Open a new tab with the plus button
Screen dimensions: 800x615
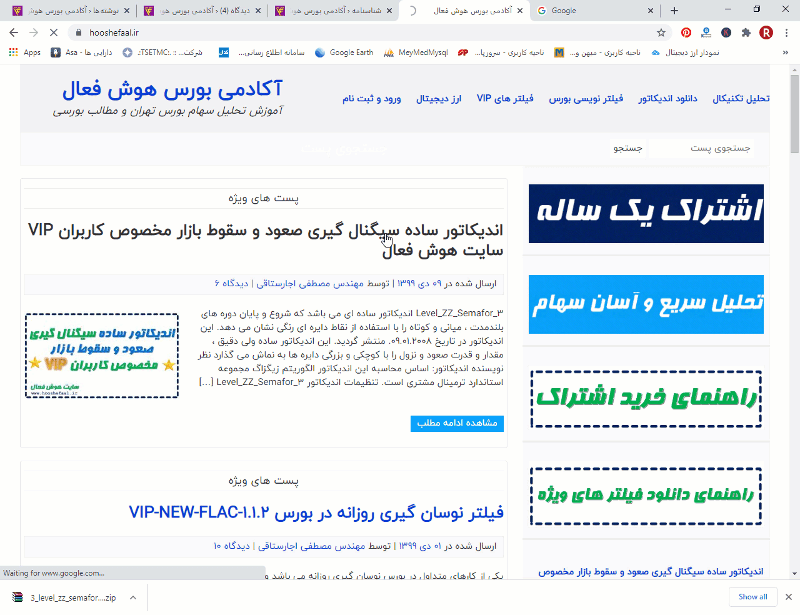click(x=674, y=11)
